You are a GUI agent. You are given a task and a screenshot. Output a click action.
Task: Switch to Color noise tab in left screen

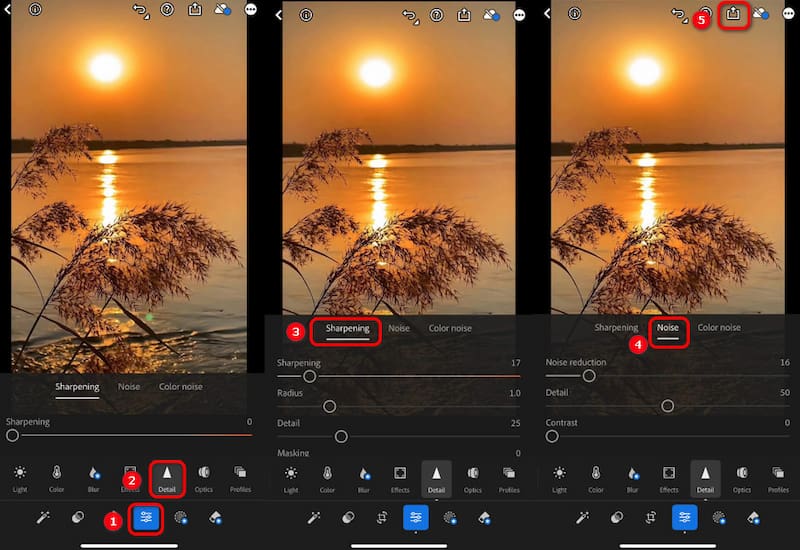[x=180, y=387]
